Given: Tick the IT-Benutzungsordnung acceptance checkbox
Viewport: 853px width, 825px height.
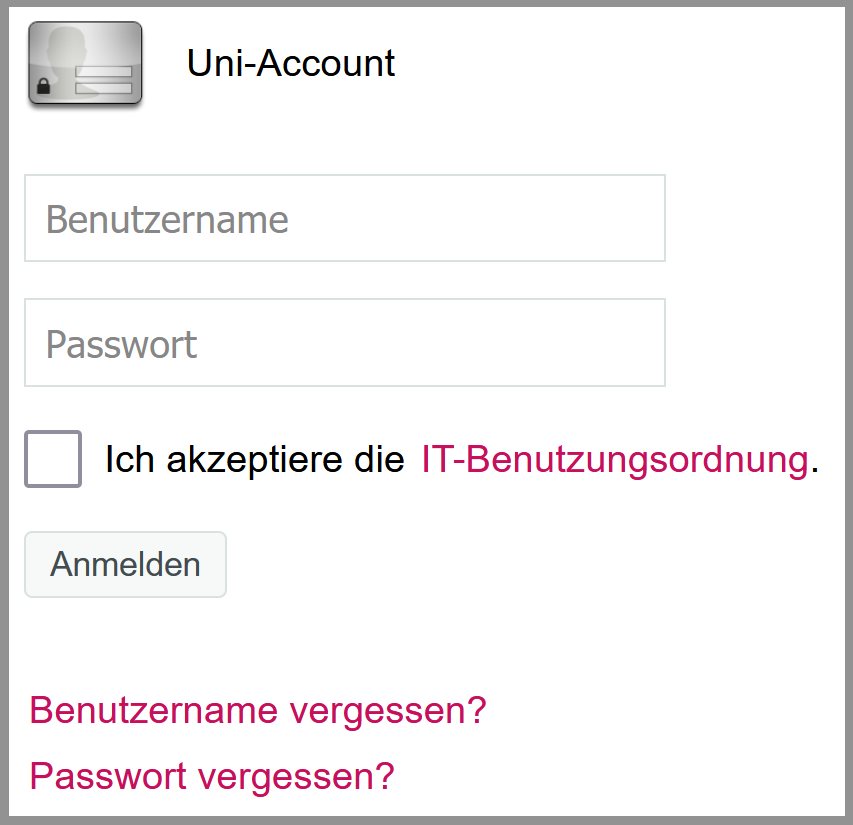Looking at the screenshot, I should point(53,459).
